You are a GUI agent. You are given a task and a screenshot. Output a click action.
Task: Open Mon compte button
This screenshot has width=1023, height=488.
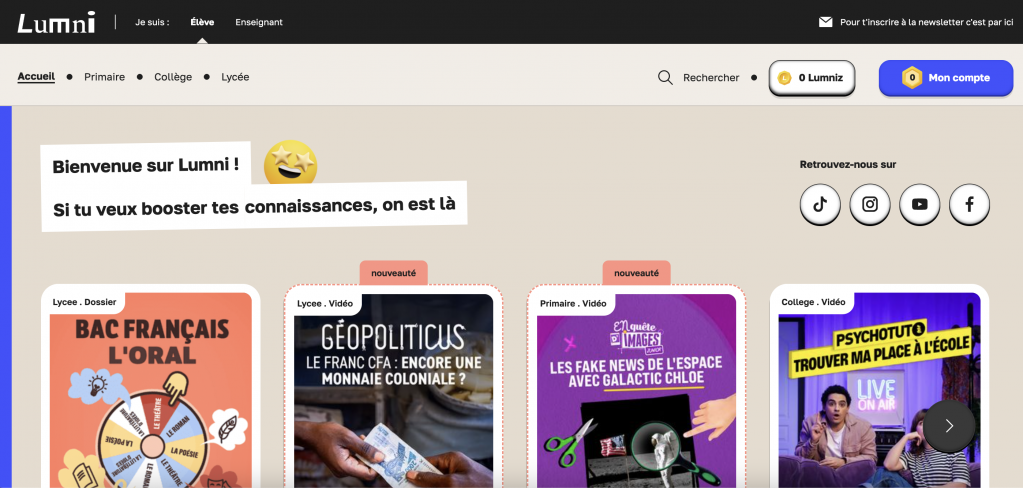(945, 78)
